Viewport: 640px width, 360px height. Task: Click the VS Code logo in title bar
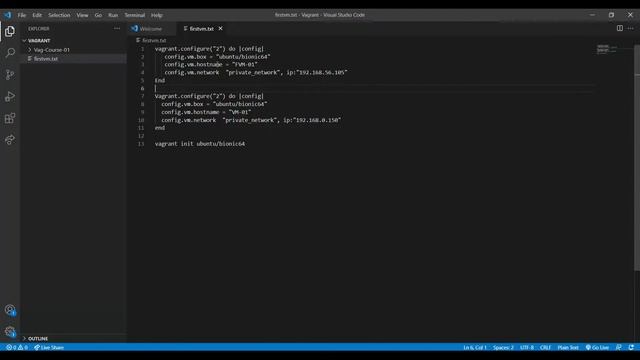pos(8,15)
